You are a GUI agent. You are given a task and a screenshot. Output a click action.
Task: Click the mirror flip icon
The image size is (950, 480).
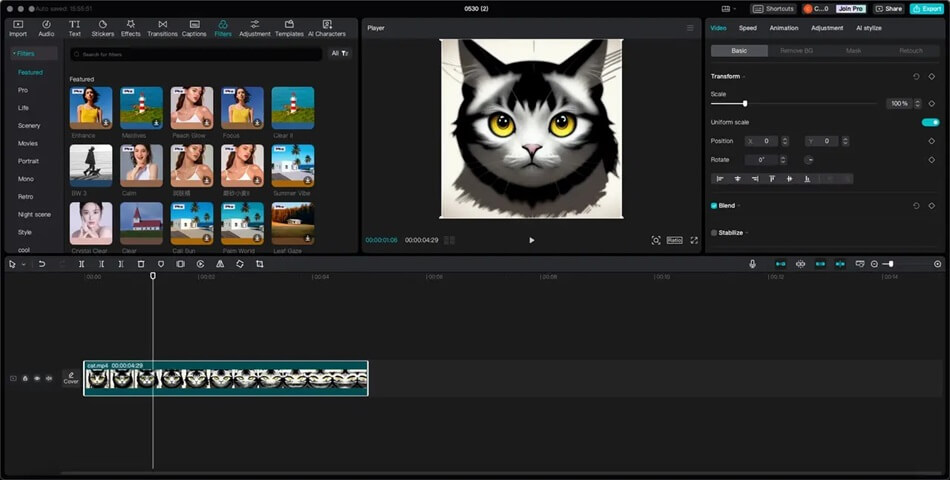220,264
